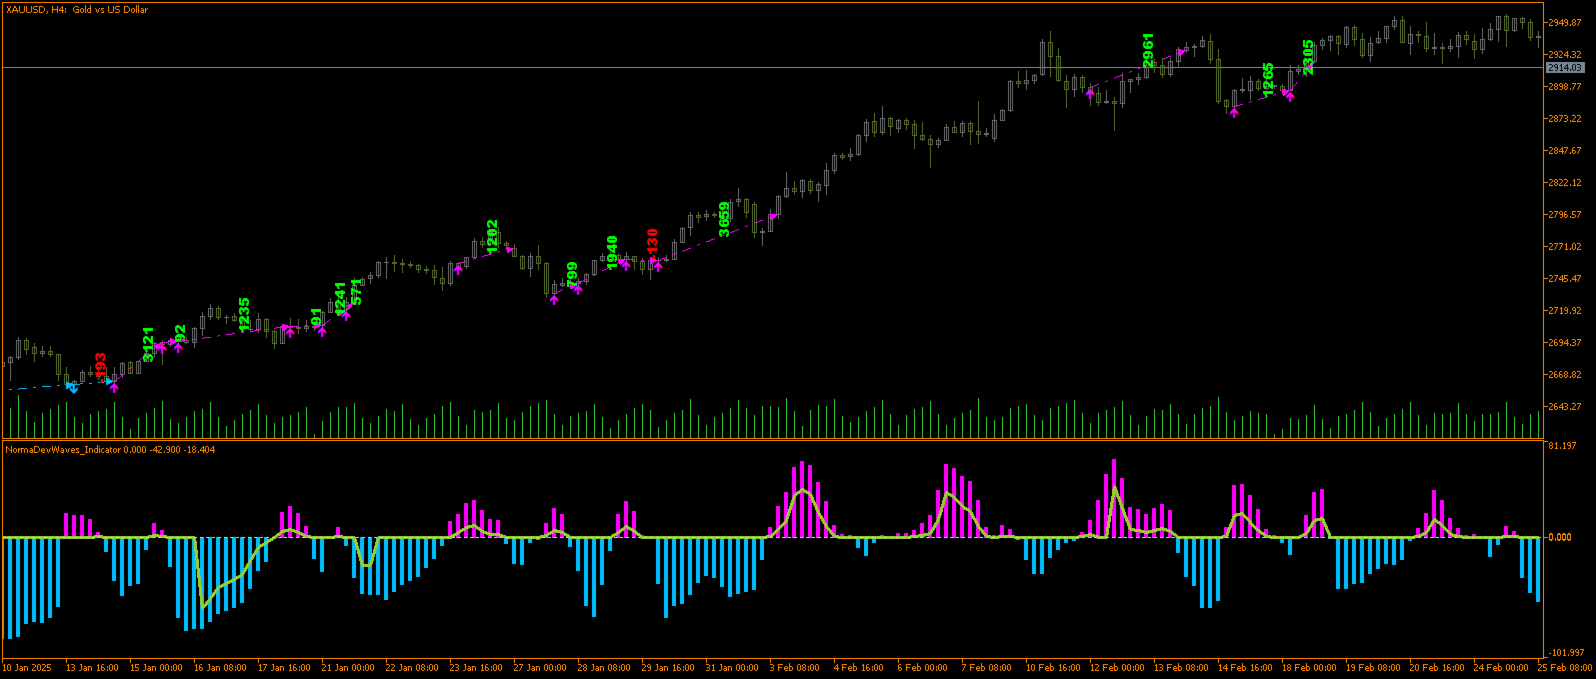Click price scale value 2719.92

pyautogui.click(x=1565, y=310)
